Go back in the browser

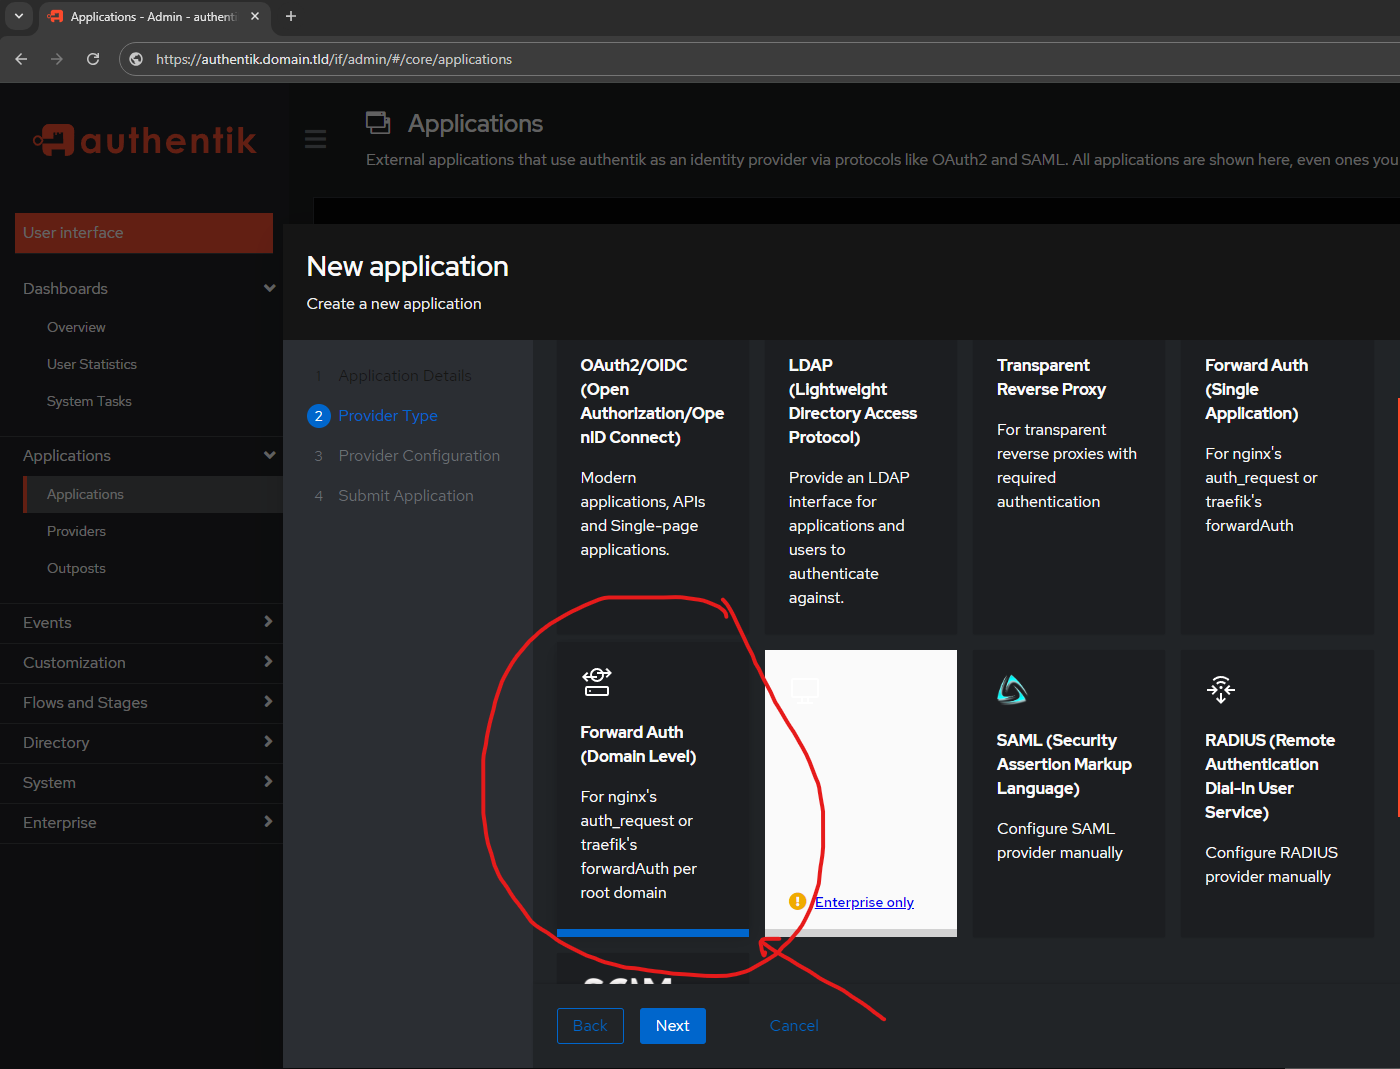[x=21, y=59]
